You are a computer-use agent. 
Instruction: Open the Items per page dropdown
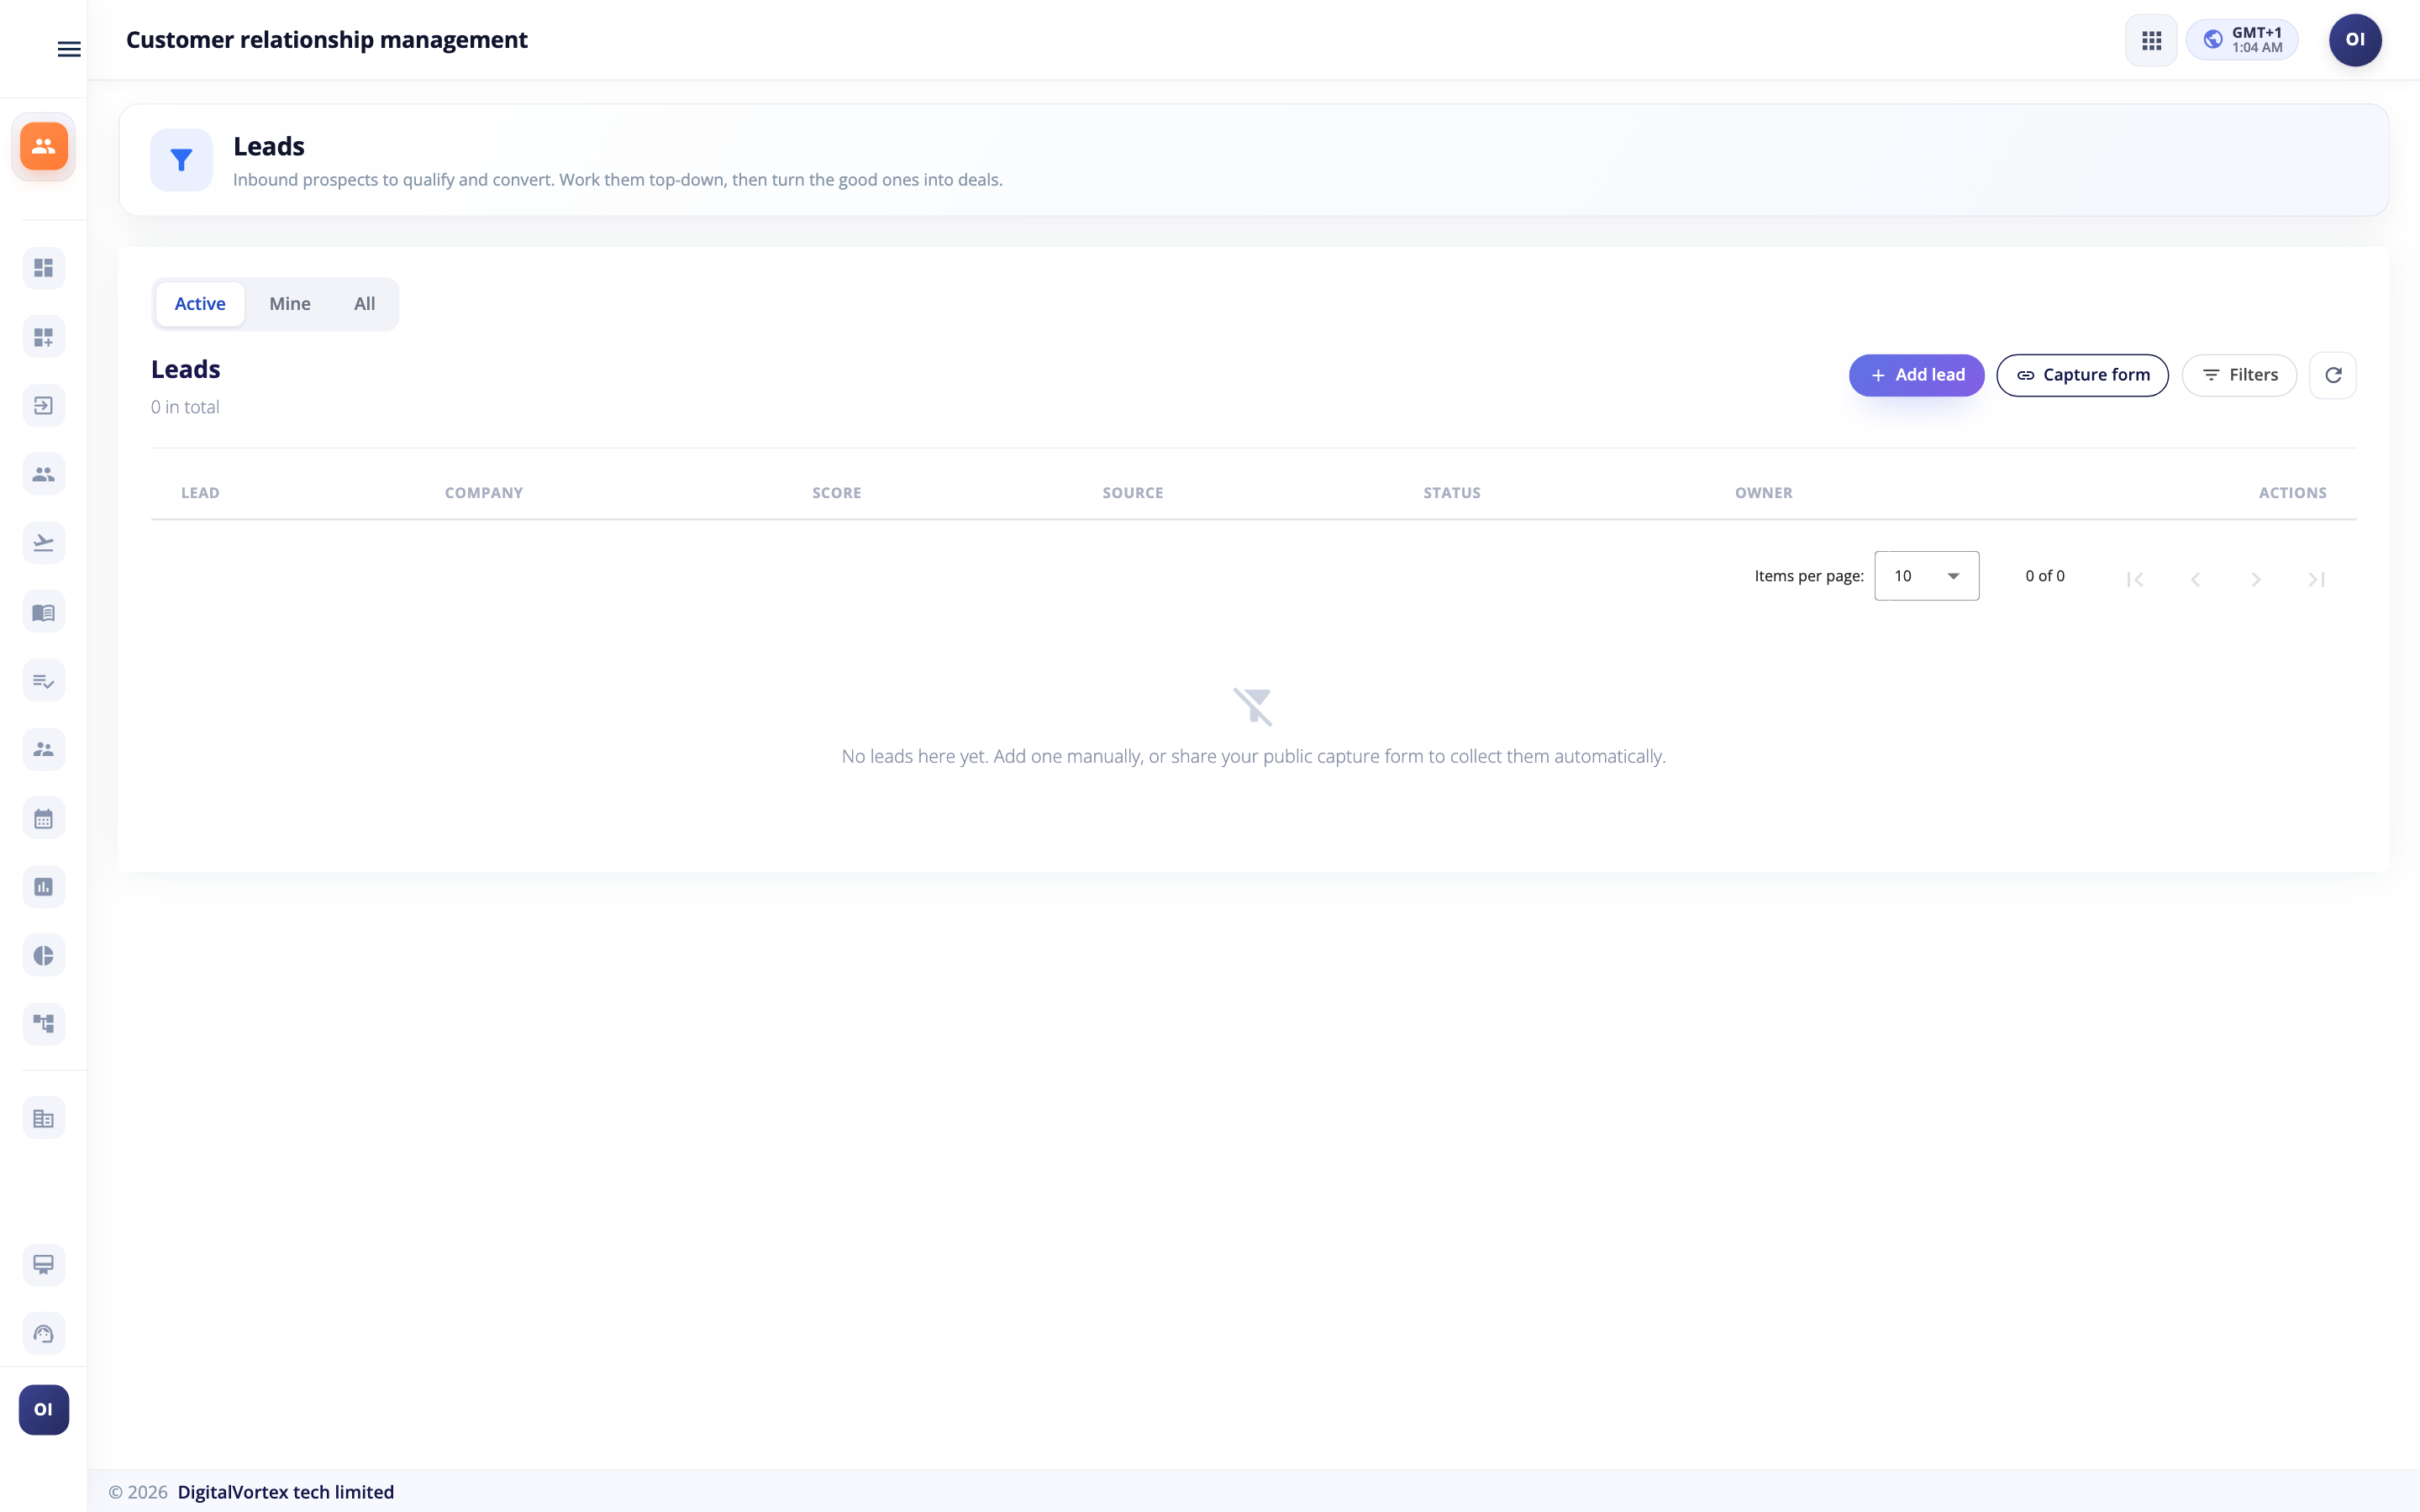tap(1926, 576)
